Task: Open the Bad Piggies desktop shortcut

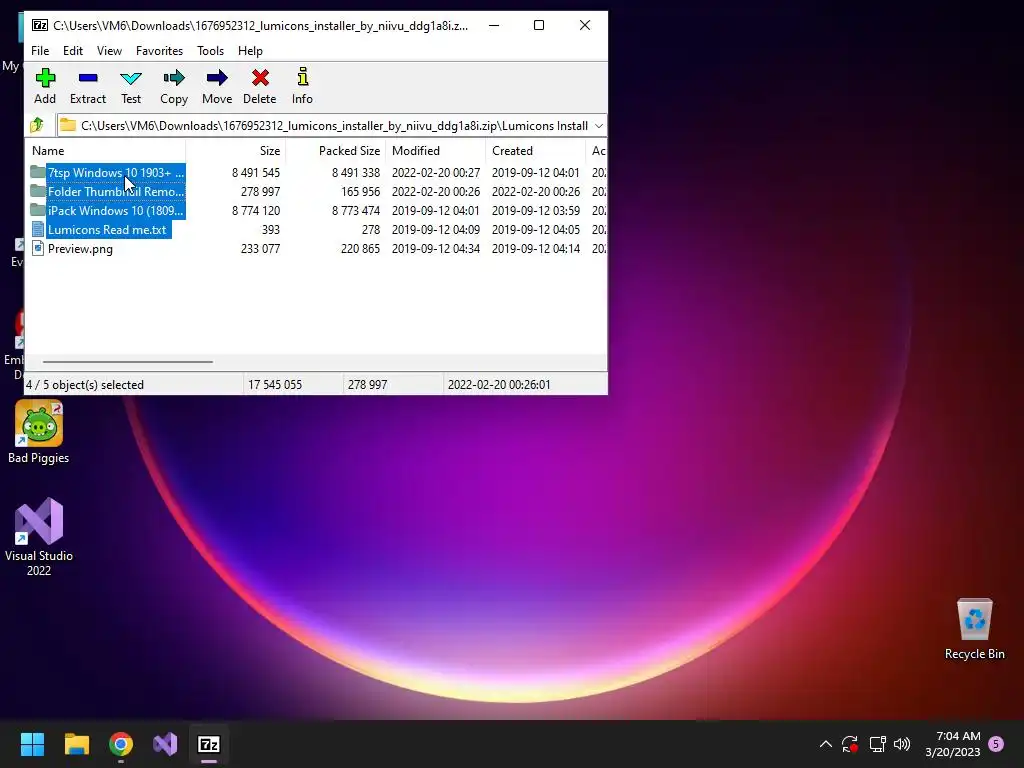Action: tap(39, 432)
